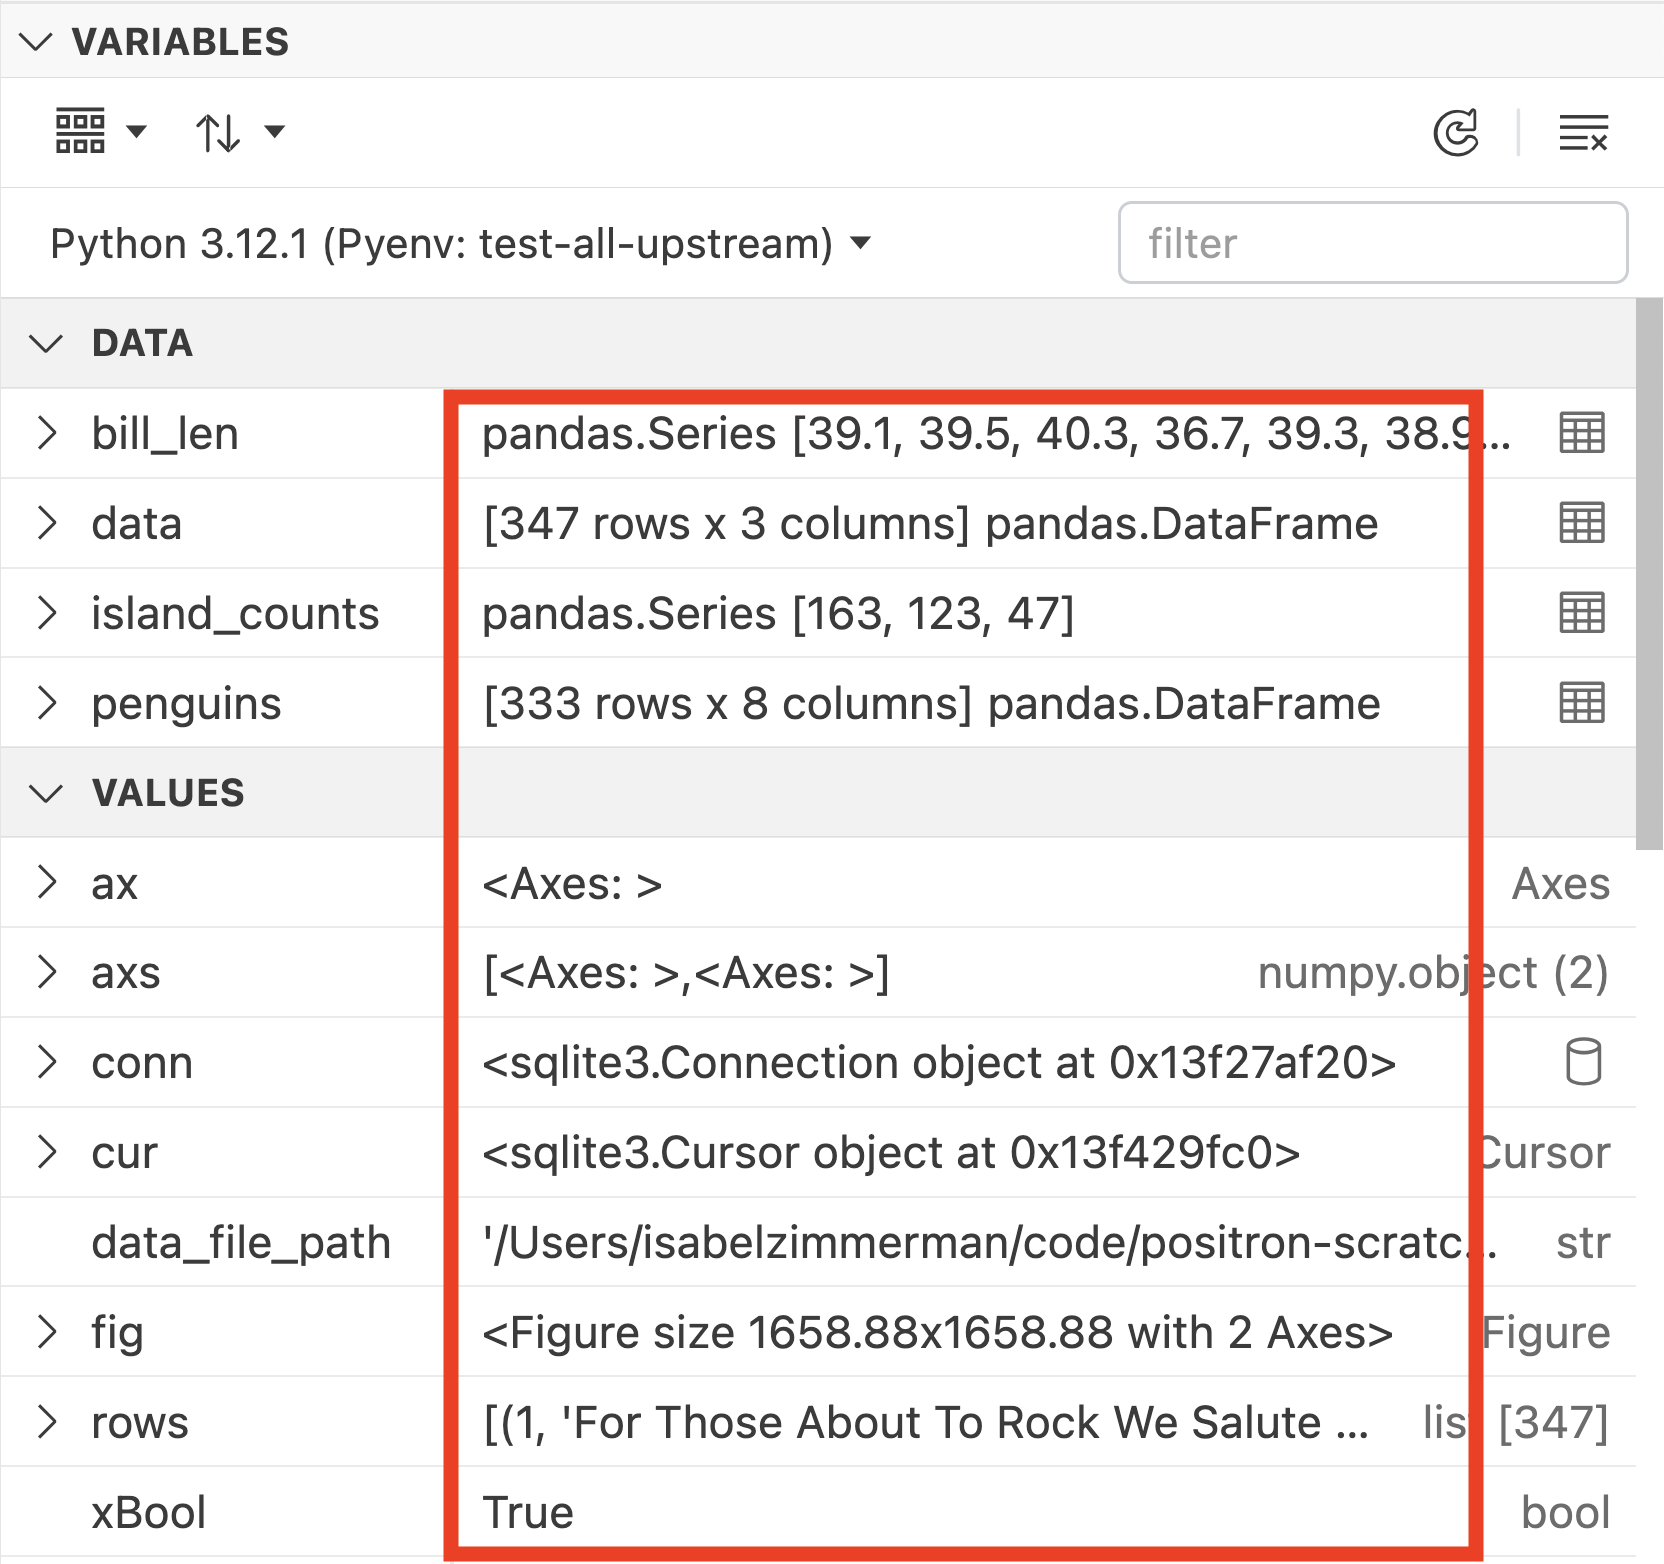Collapse the DATA section
Image resolution: width=1664 pixels, height=1564 pixels.
click(x=44, y=344)
